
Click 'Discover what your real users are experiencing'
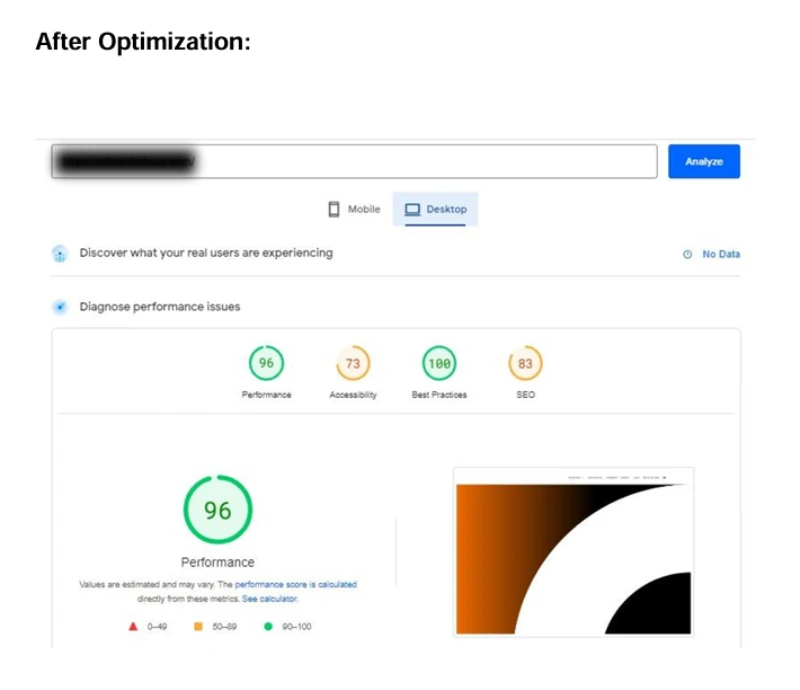(x=206, y=253)
